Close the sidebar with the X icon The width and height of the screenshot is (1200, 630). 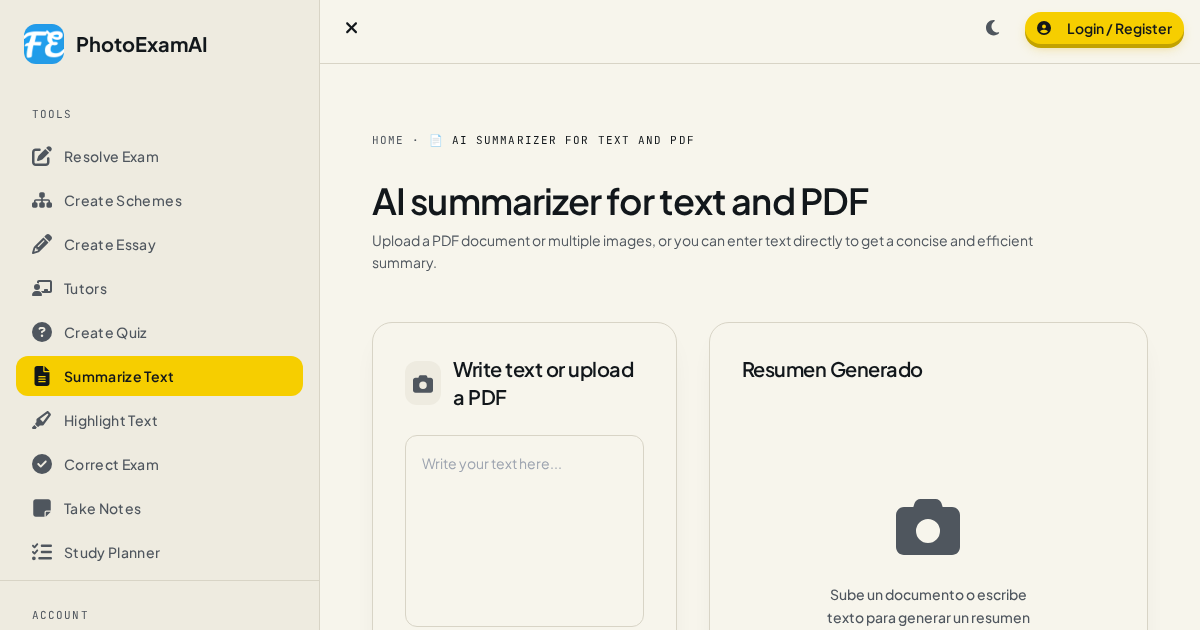tap(351, 28)
